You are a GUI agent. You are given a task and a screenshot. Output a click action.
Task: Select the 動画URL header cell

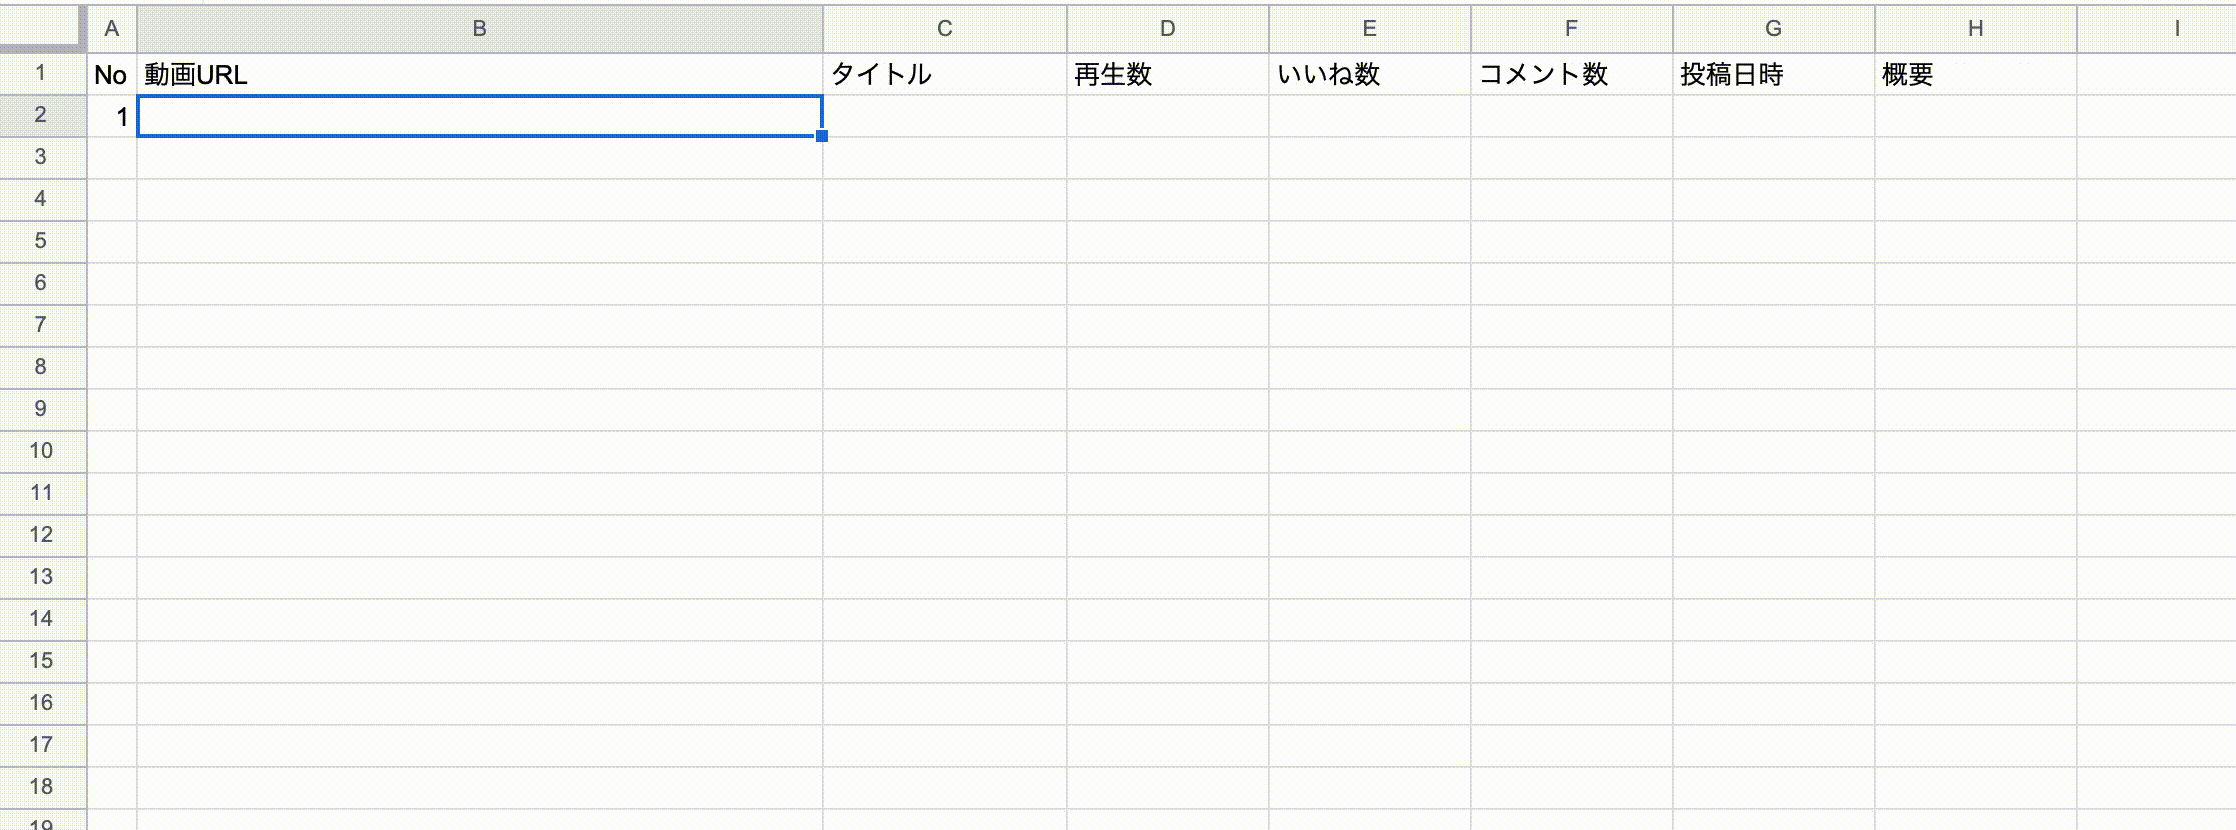pos(480,74)
